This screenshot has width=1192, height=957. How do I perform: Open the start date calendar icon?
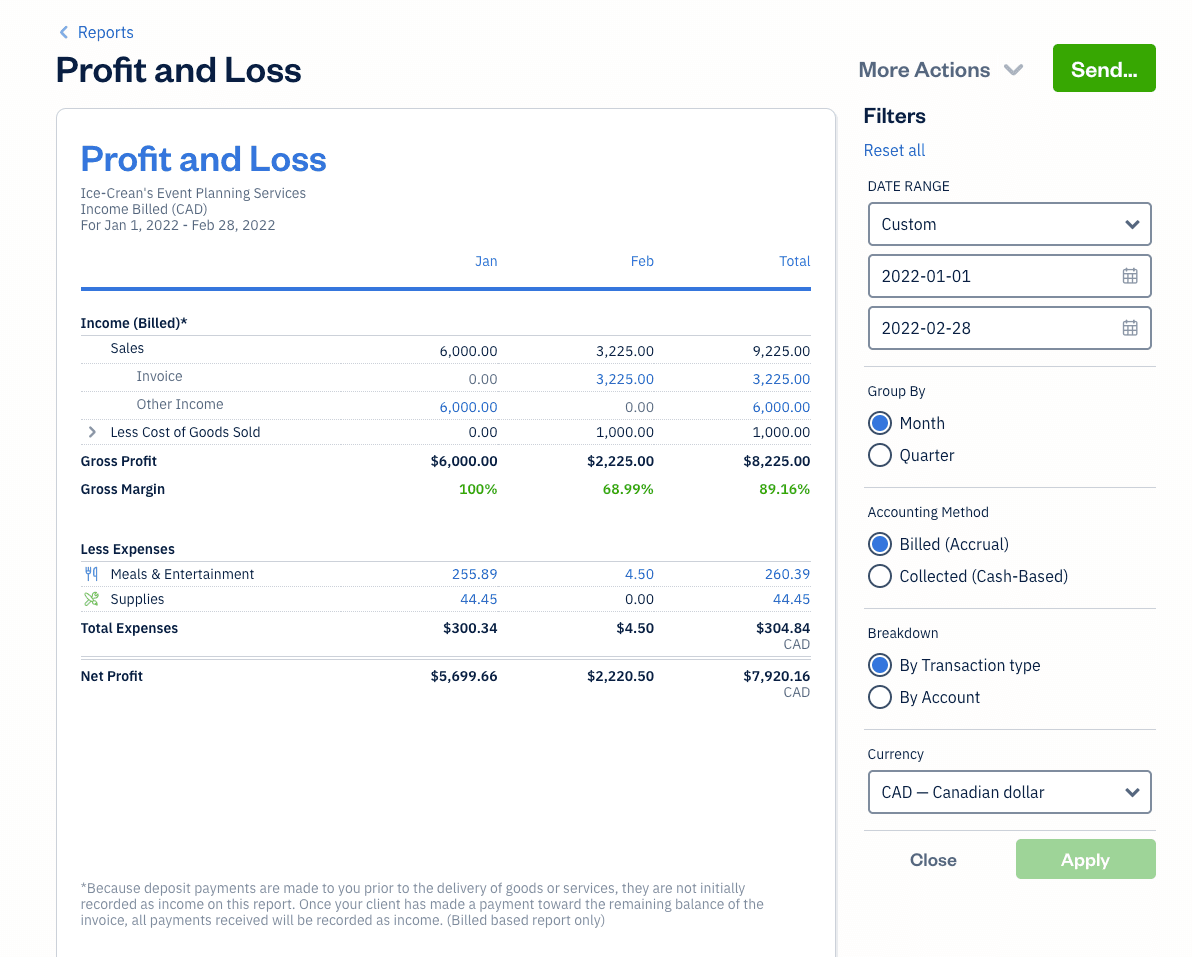[1130, 276]
